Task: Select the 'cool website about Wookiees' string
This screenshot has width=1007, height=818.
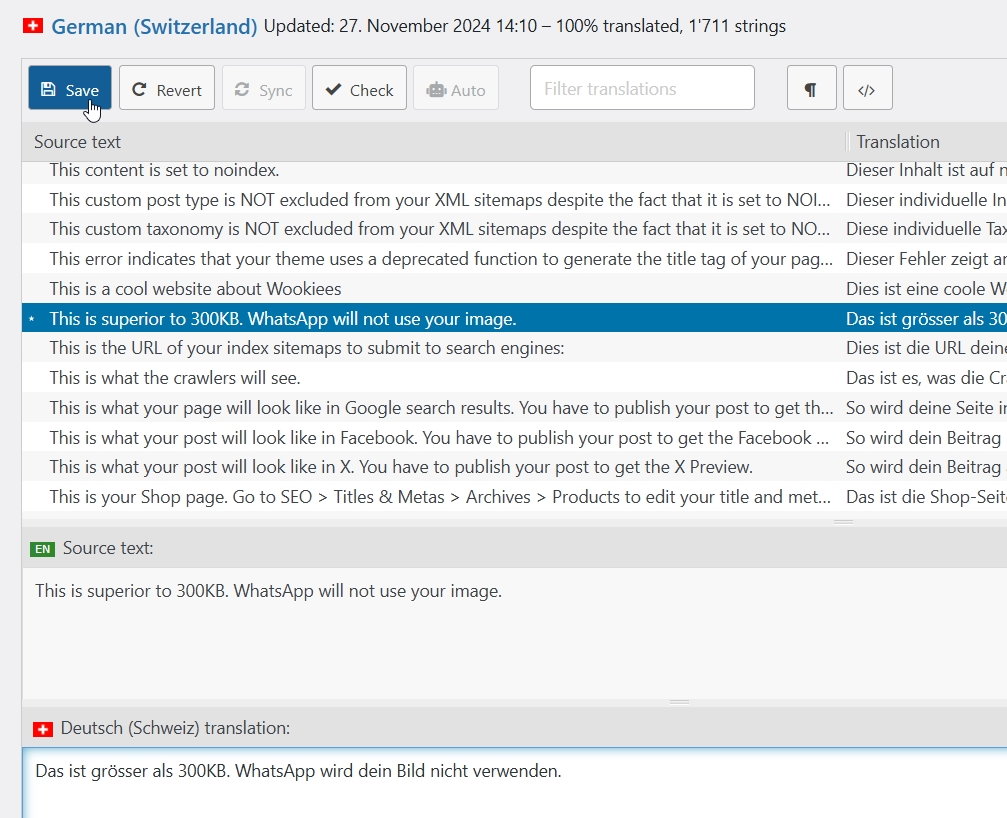Action: [195, 289]
